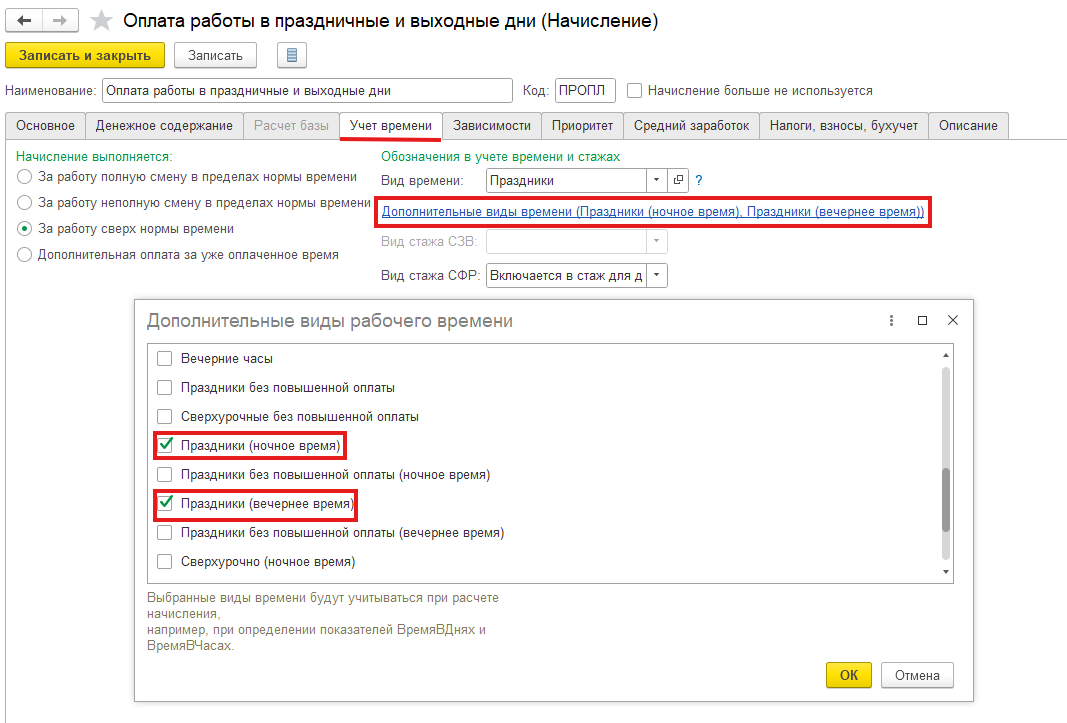The width and height of the screenshot is (1067, 723).
Task: Select За работу полную смену radio
Action: 24,177
